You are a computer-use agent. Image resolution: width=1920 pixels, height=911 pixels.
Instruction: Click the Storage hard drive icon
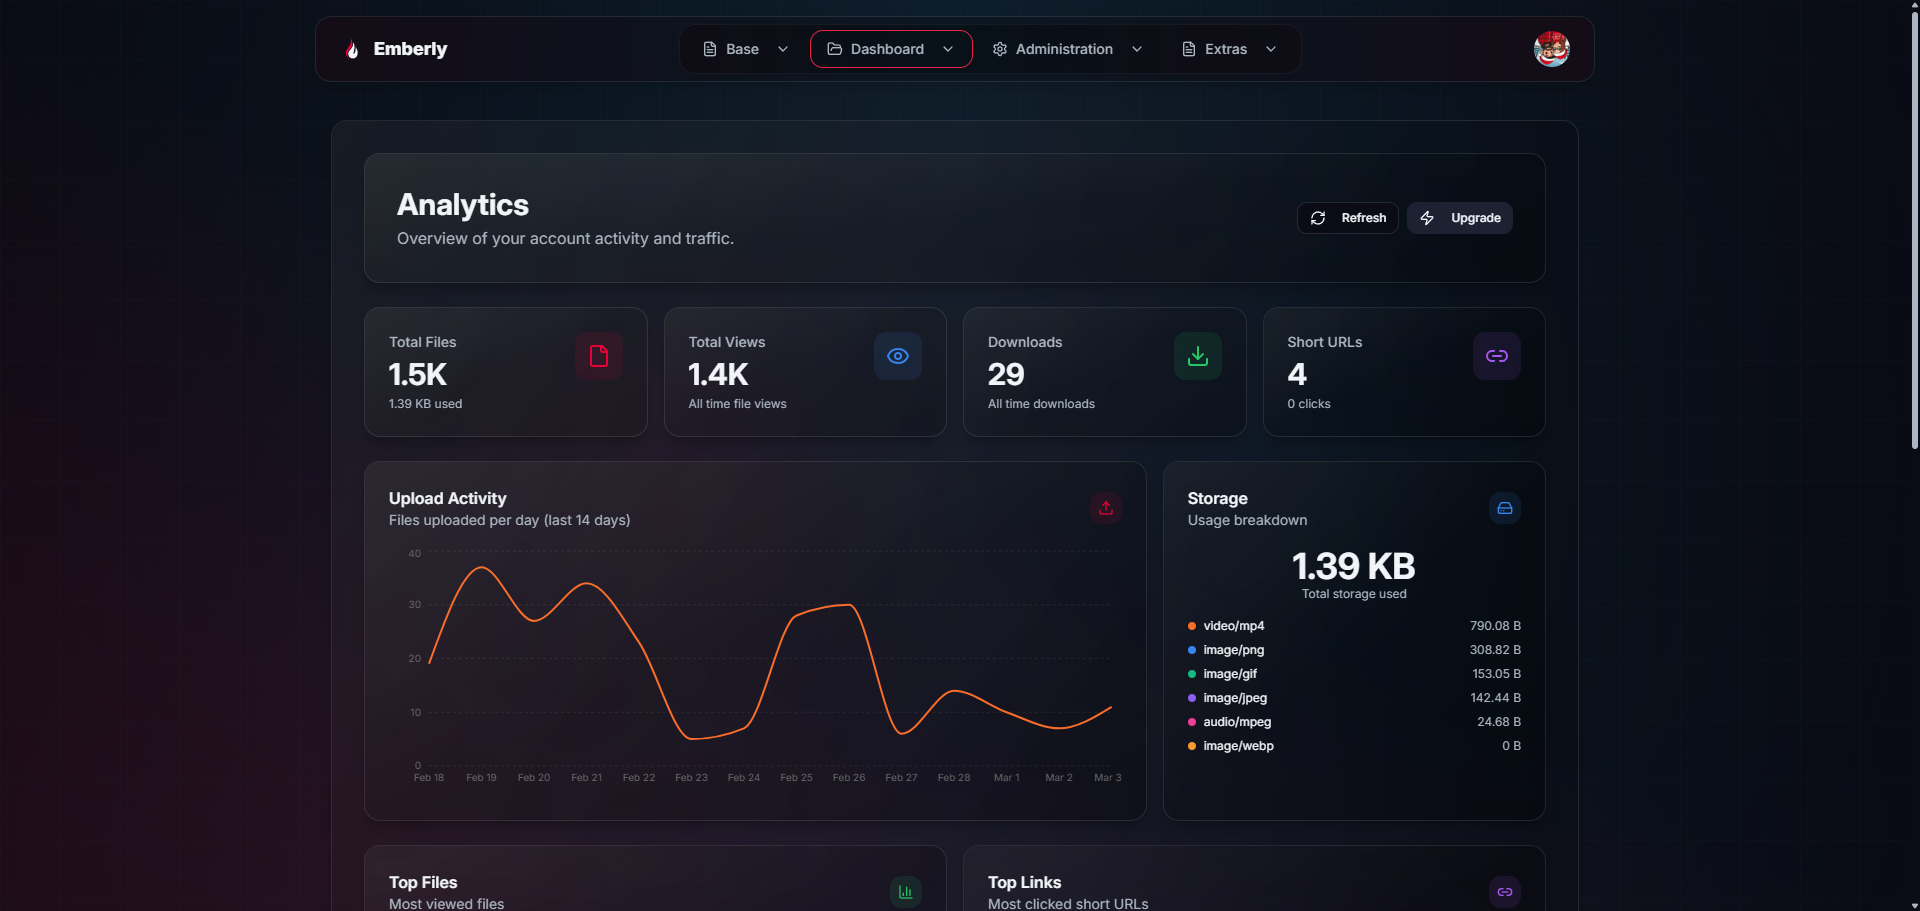click(x=1505, y=508)
